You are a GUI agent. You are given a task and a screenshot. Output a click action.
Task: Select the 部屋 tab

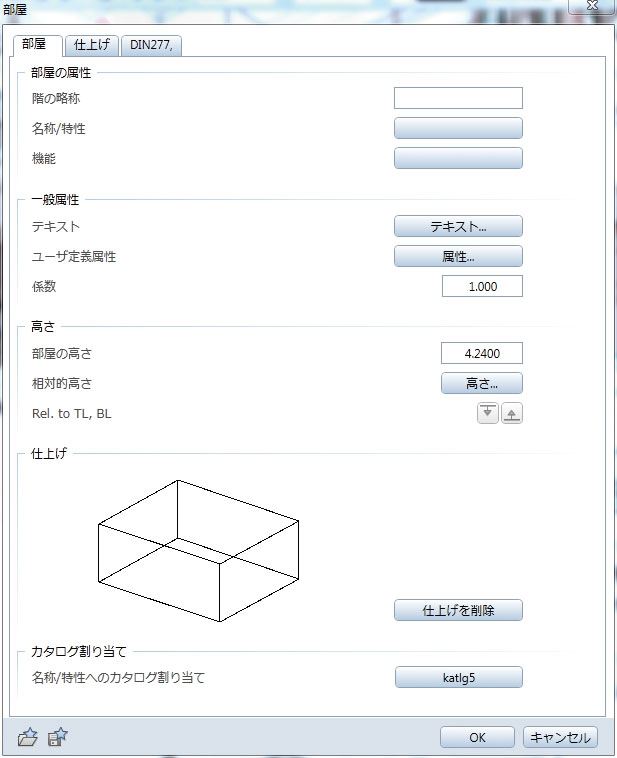tap(35, 45)
